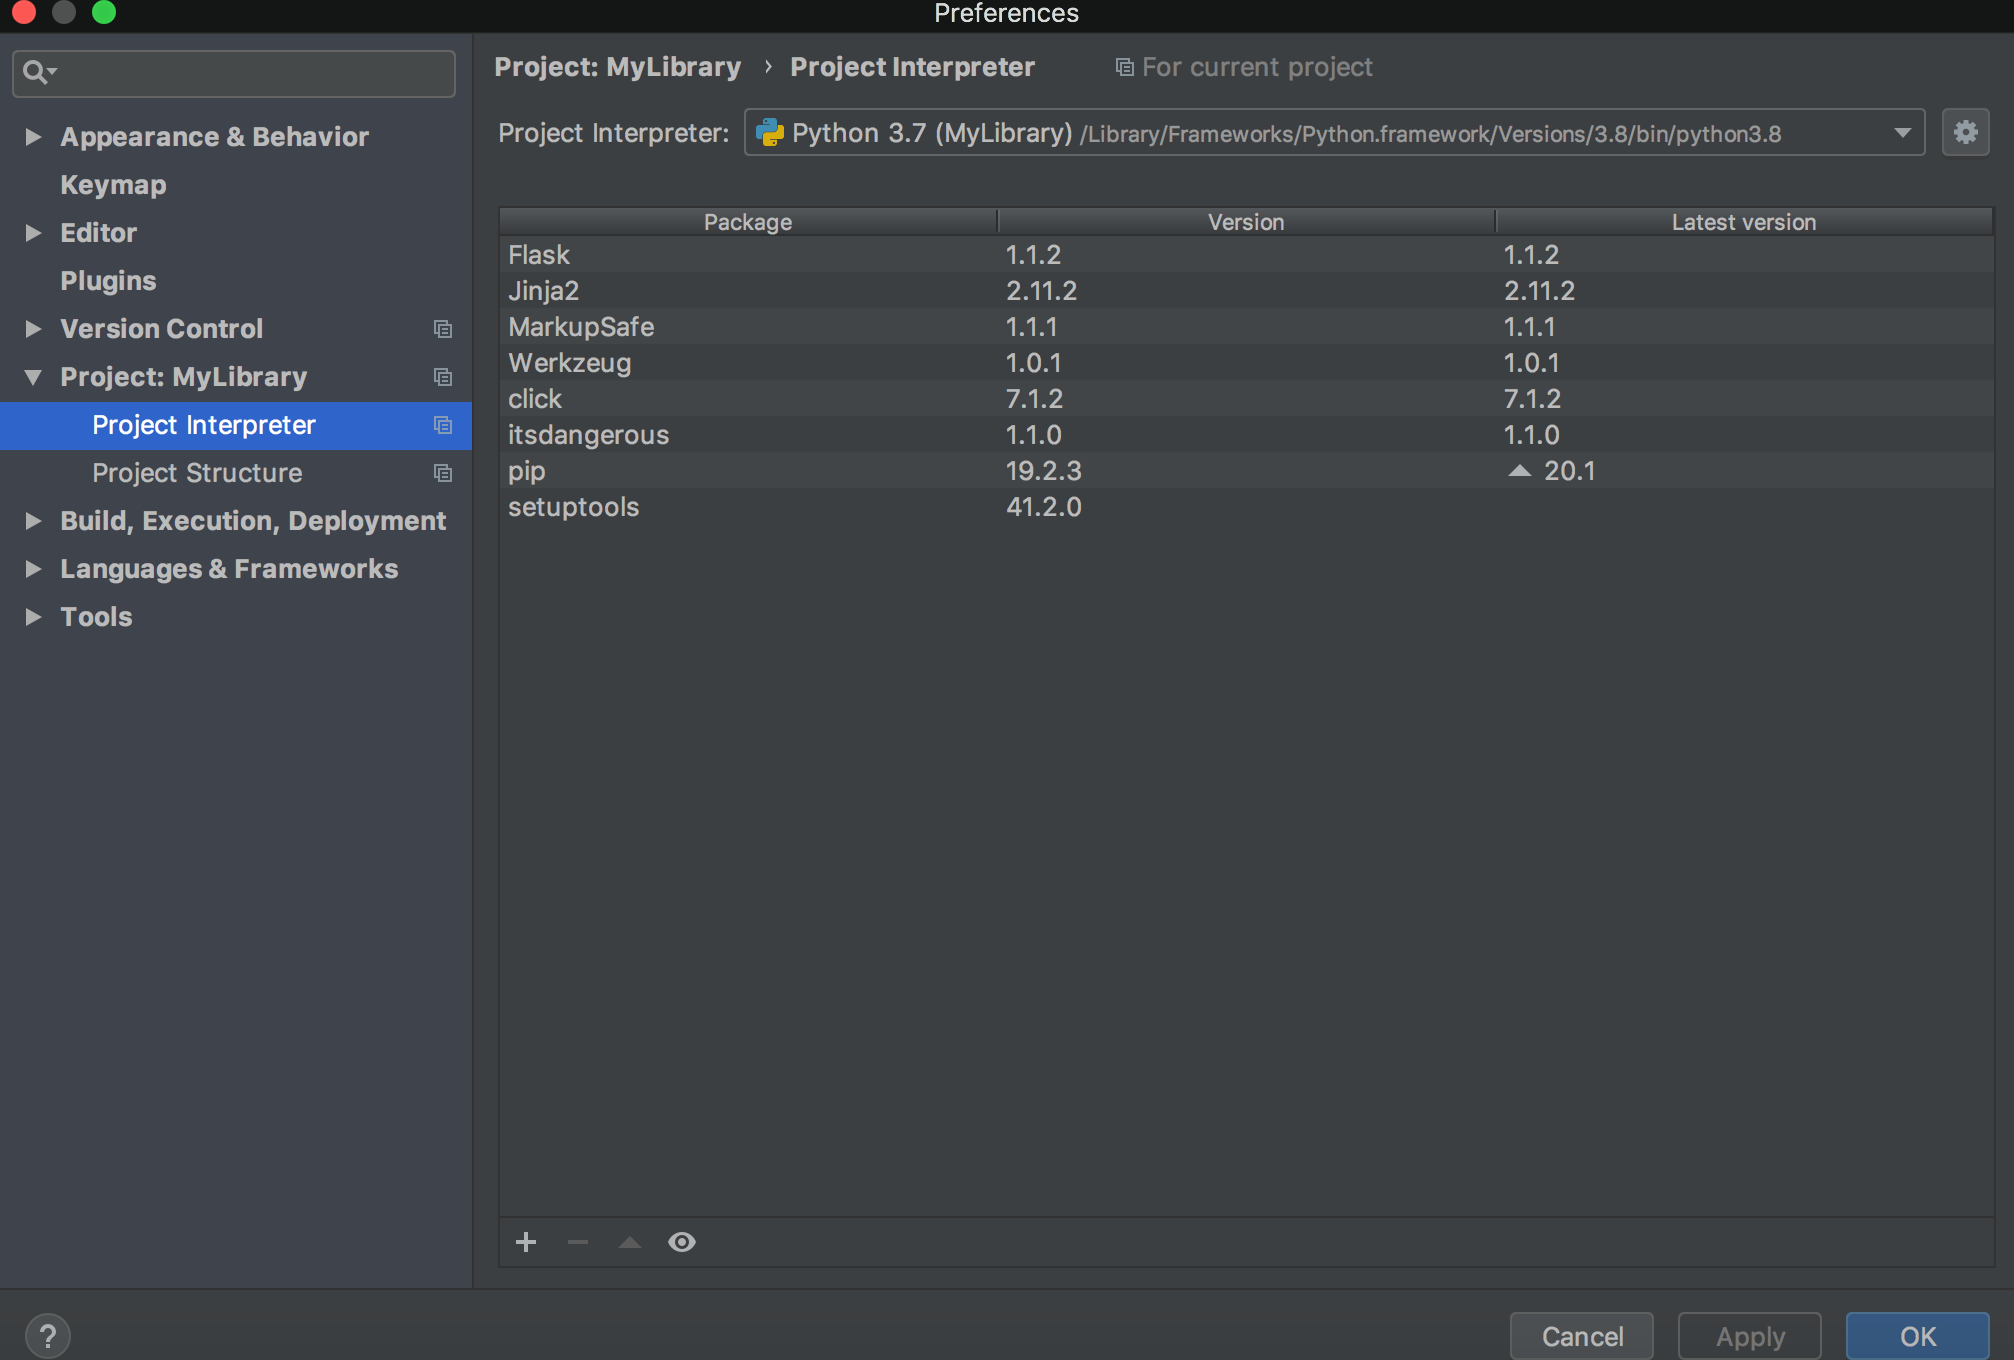Click the install package plus icon
This screenshot has width=2014, height=1360.
coord(526,1242)
